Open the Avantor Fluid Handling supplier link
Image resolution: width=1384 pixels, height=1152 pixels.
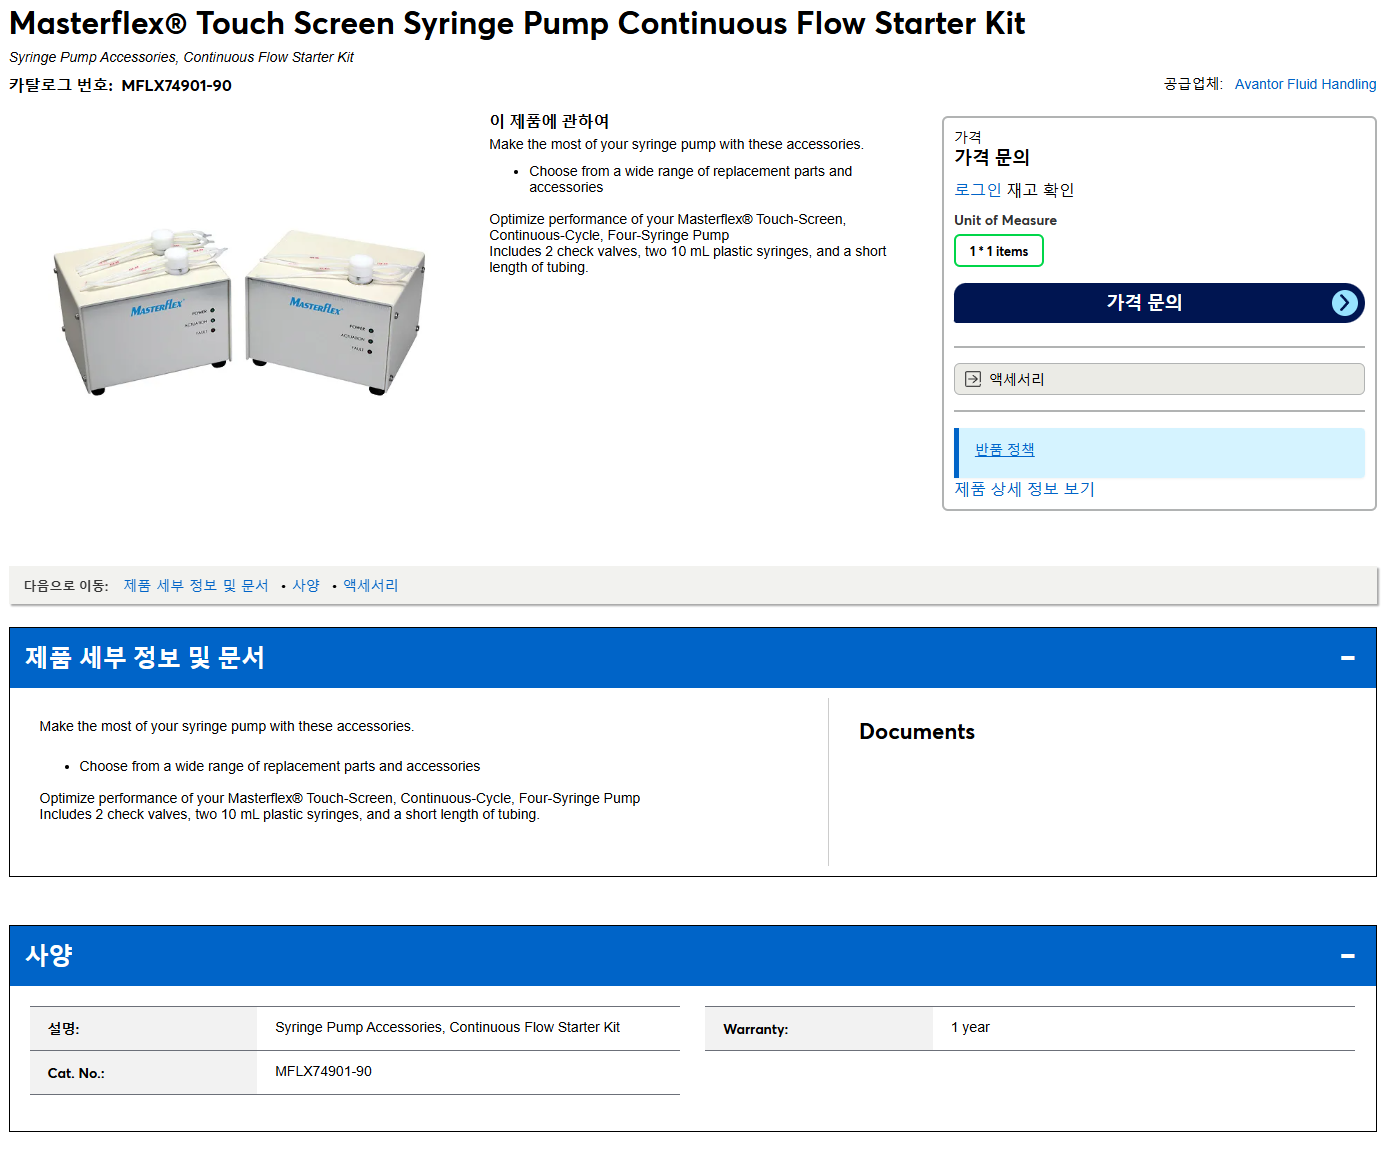[1305, 84]
